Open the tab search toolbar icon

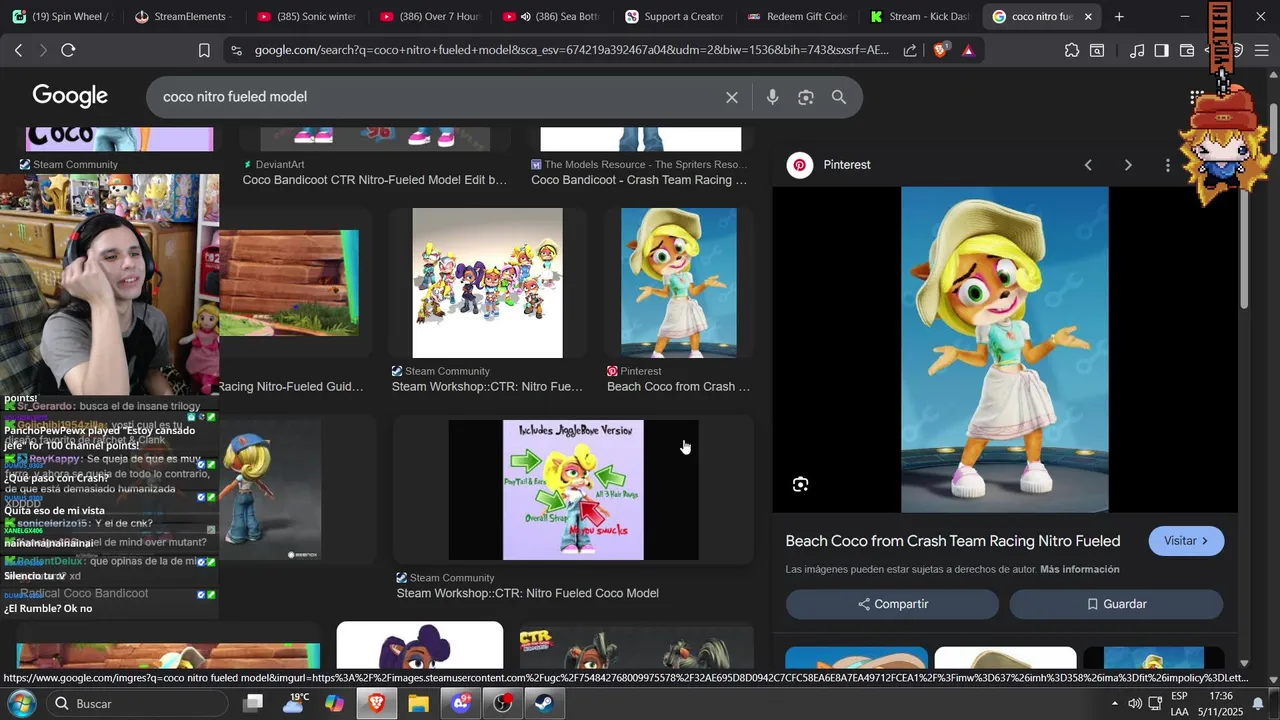pyautogui.click(x=1098, y=50)
